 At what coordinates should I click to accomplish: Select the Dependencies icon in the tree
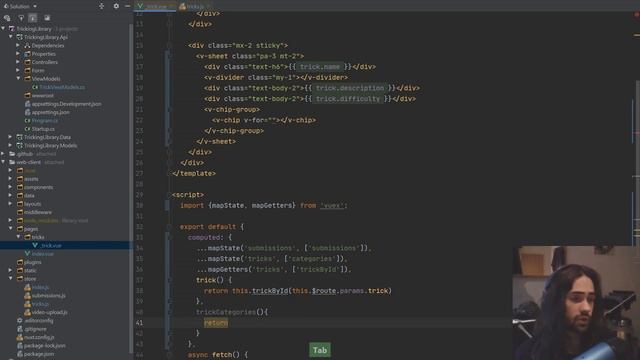pos(27,45)
